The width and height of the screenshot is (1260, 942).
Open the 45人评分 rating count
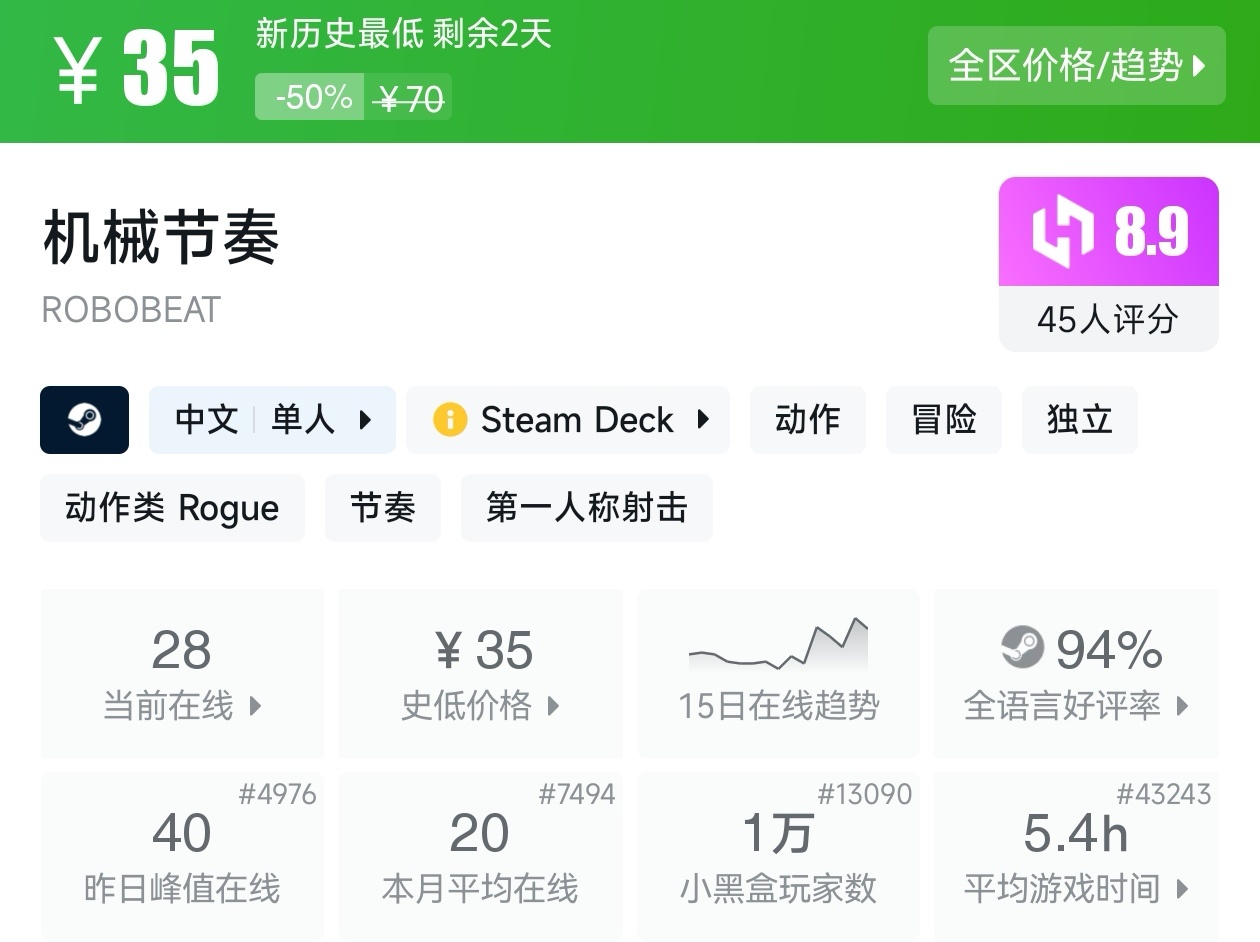[1108, 320]
